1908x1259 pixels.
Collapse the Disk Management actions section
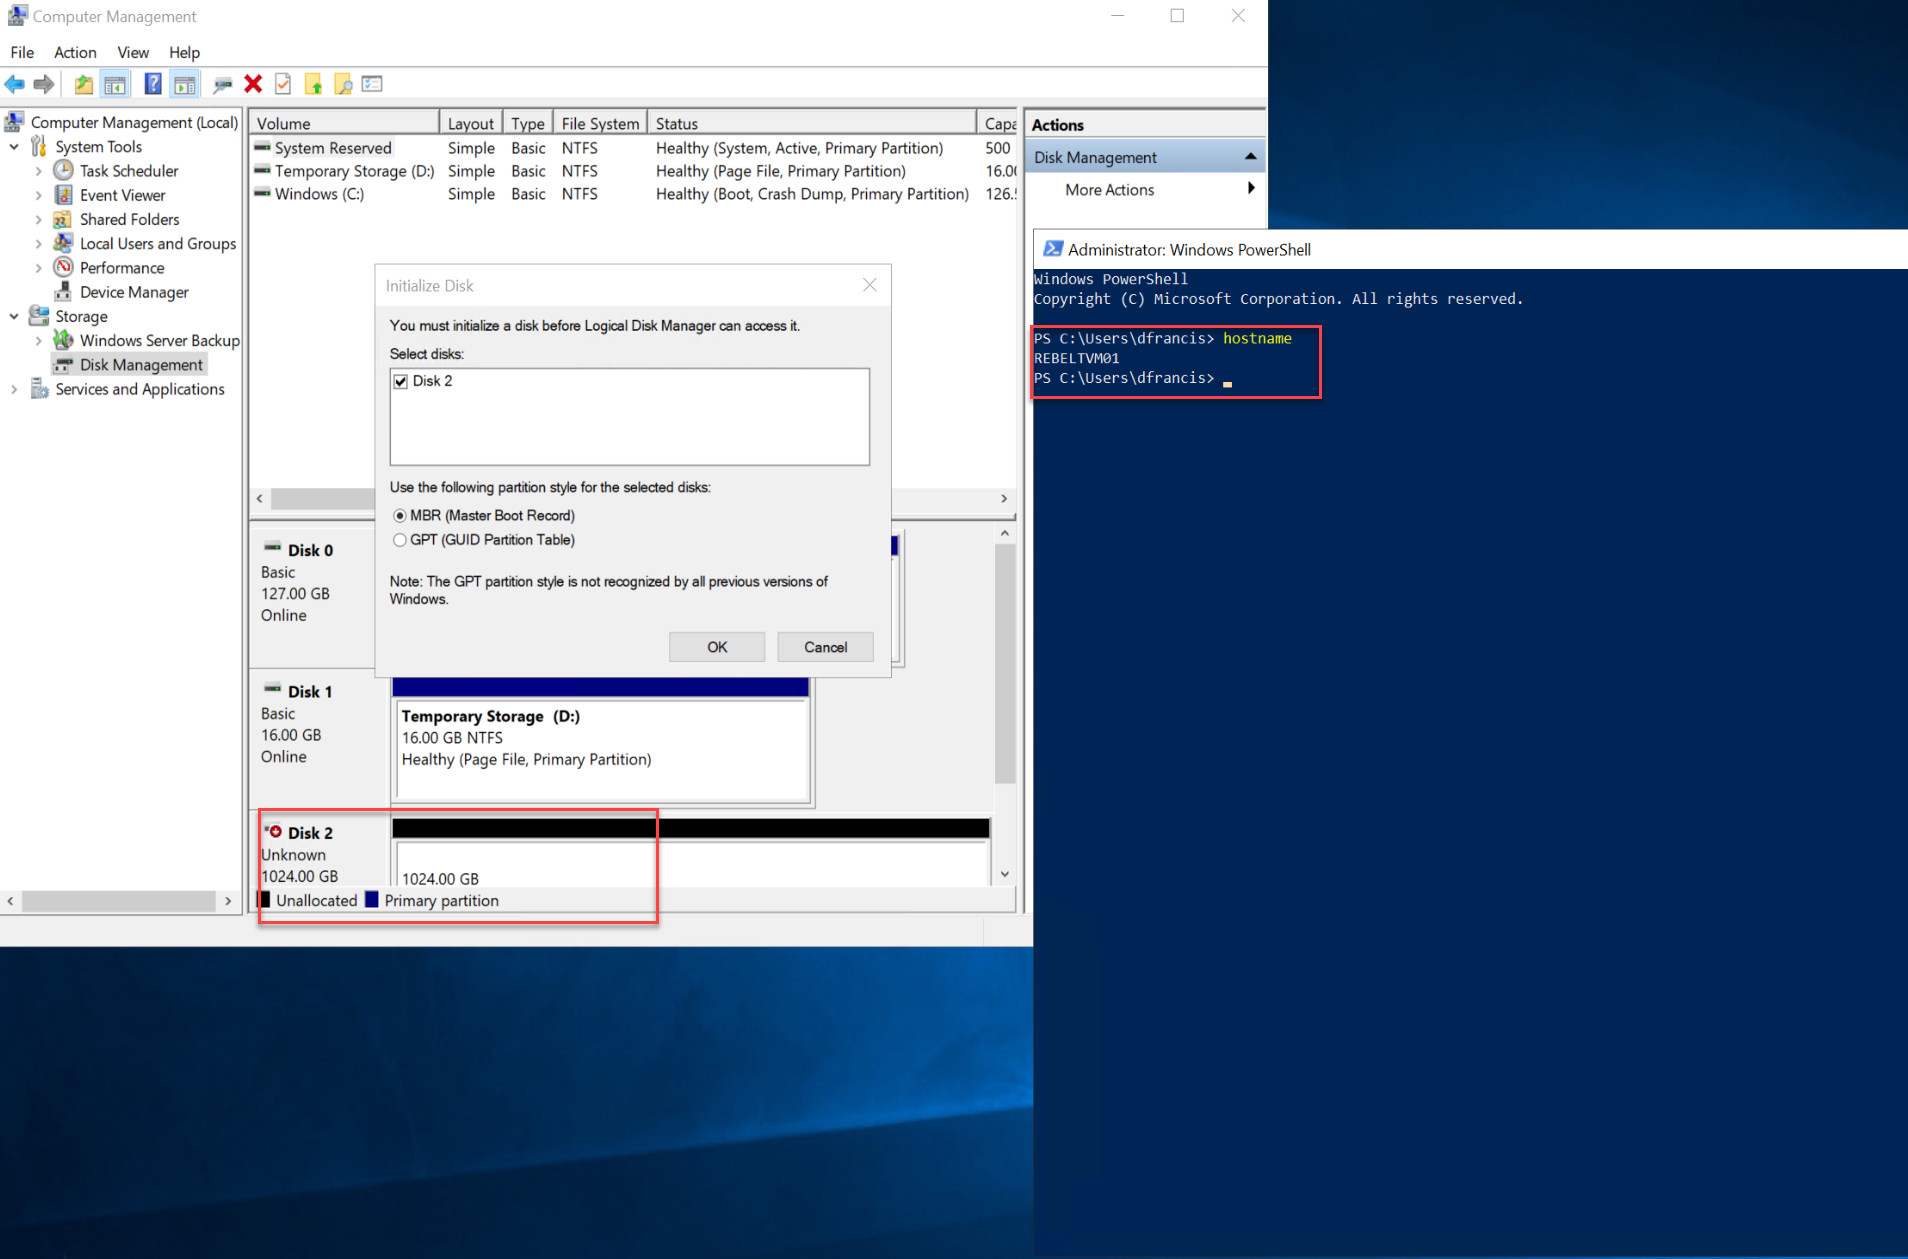[1250, 157]
